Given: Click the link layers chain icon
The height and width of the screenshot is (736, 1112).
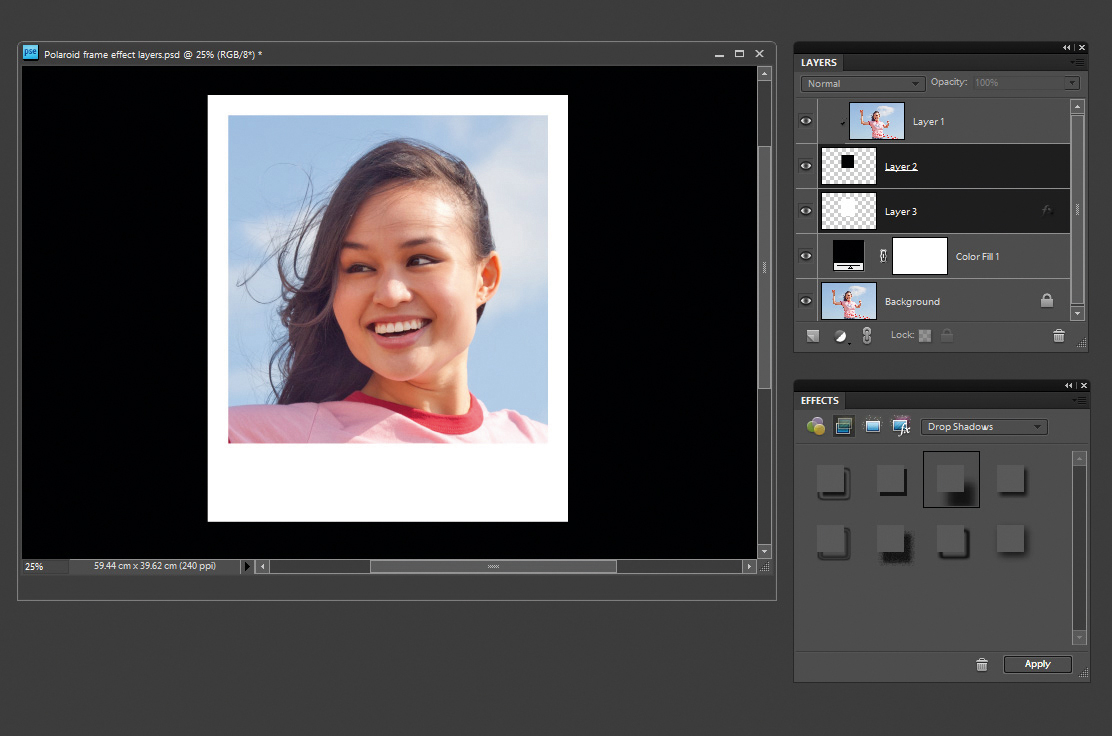Looking at the screenshot, I should click(867, 336).
